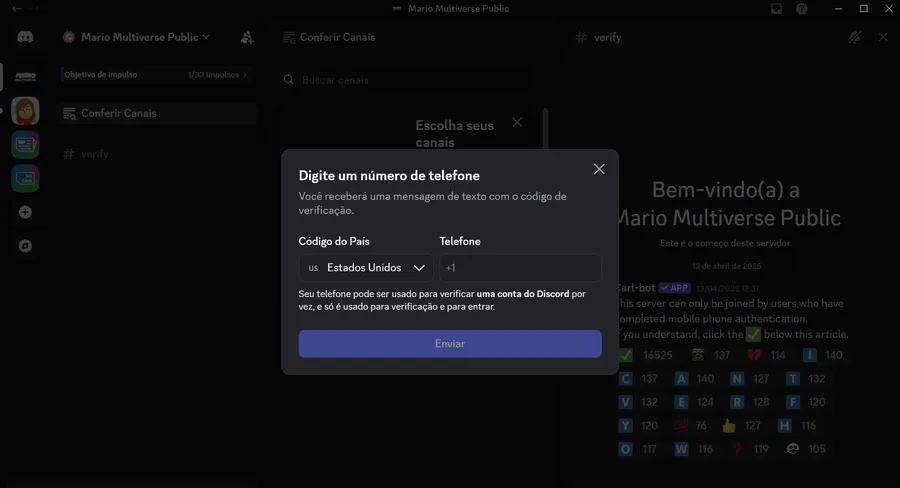React with face emoji count 105
900x488 pixels.
806,450
